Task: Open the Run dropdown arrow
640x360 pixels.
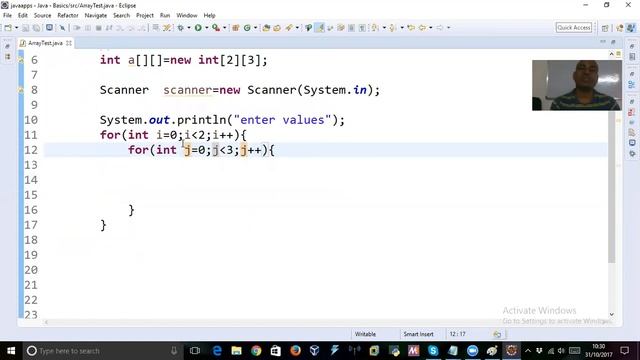Action: pos(207,28)
